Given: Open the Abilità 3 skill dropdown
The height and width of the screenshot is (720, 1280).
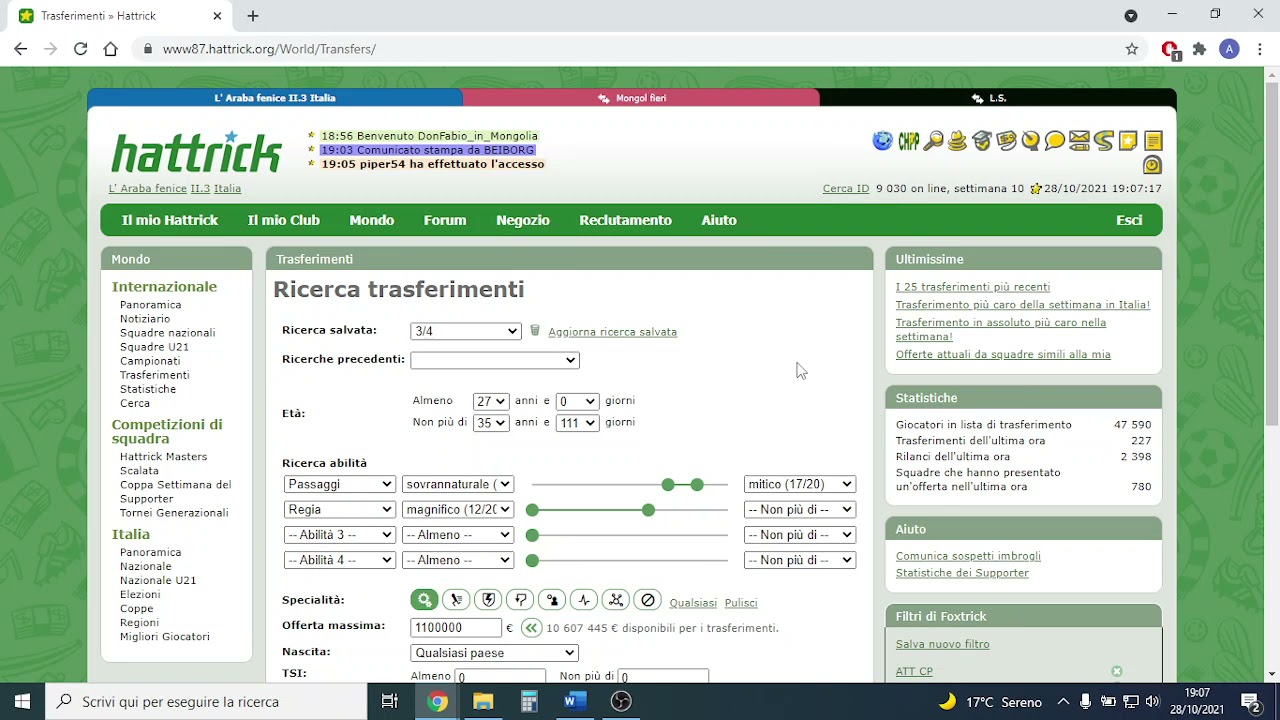Looking at the screenshot, I should click(x=340, y=535).
